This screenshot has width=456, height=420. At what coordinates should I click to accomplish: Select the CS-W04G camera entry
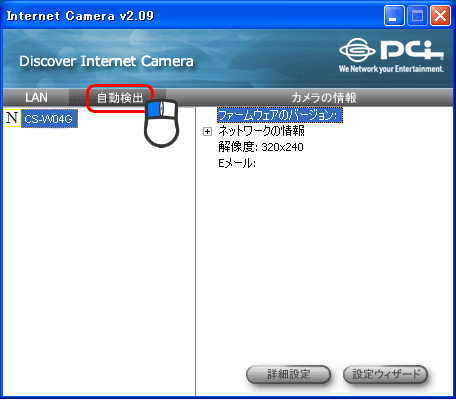point(49,119)
